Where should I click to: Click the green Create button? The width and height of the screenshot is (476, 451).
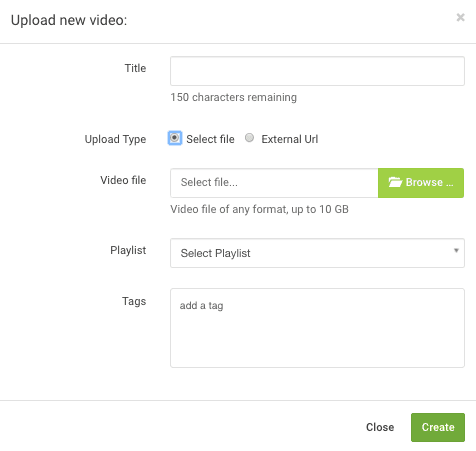(438, 427)
